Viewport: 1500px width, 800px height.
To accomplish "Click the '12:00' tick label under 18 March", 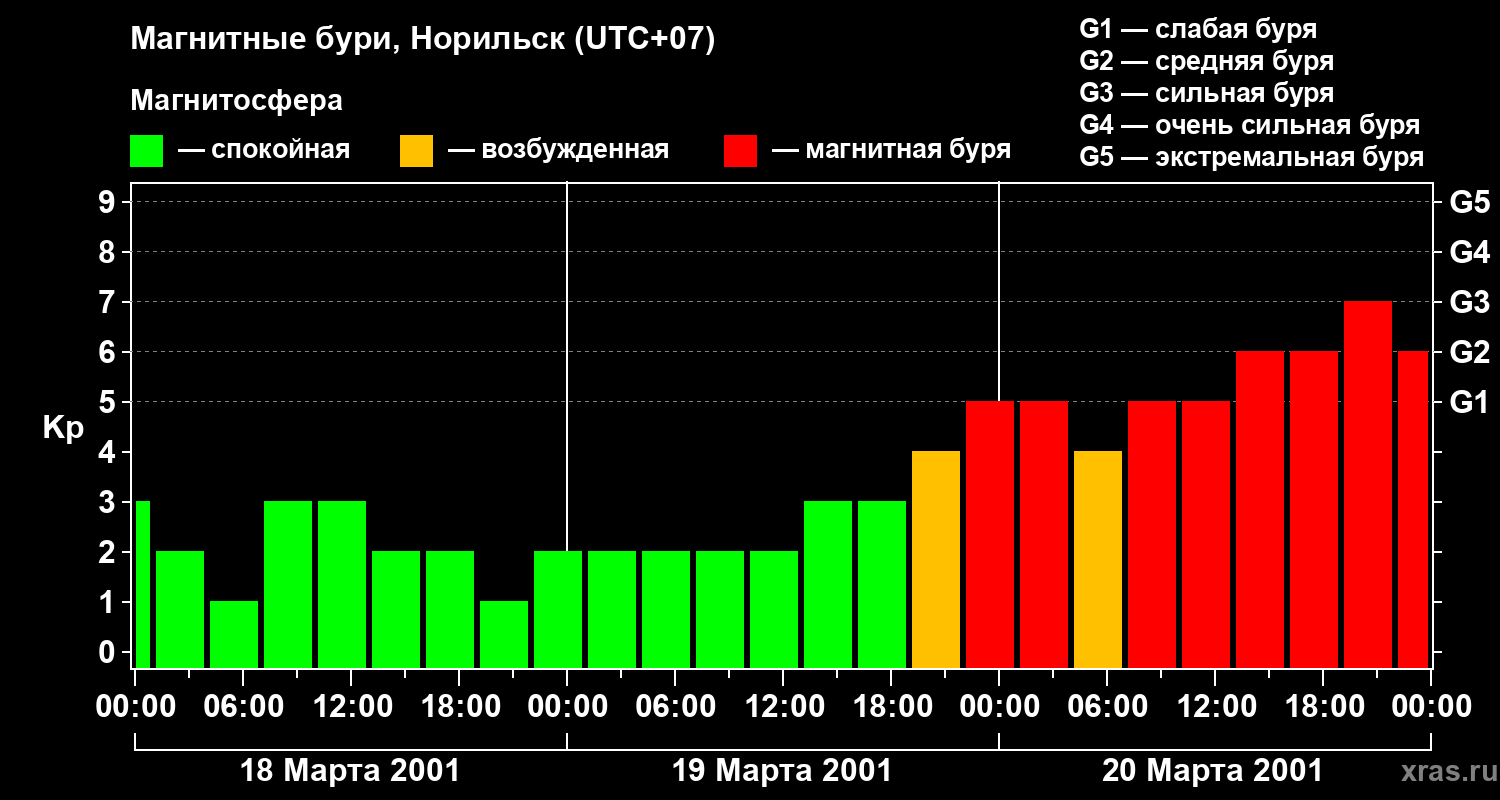I will (x=351, y=706).
